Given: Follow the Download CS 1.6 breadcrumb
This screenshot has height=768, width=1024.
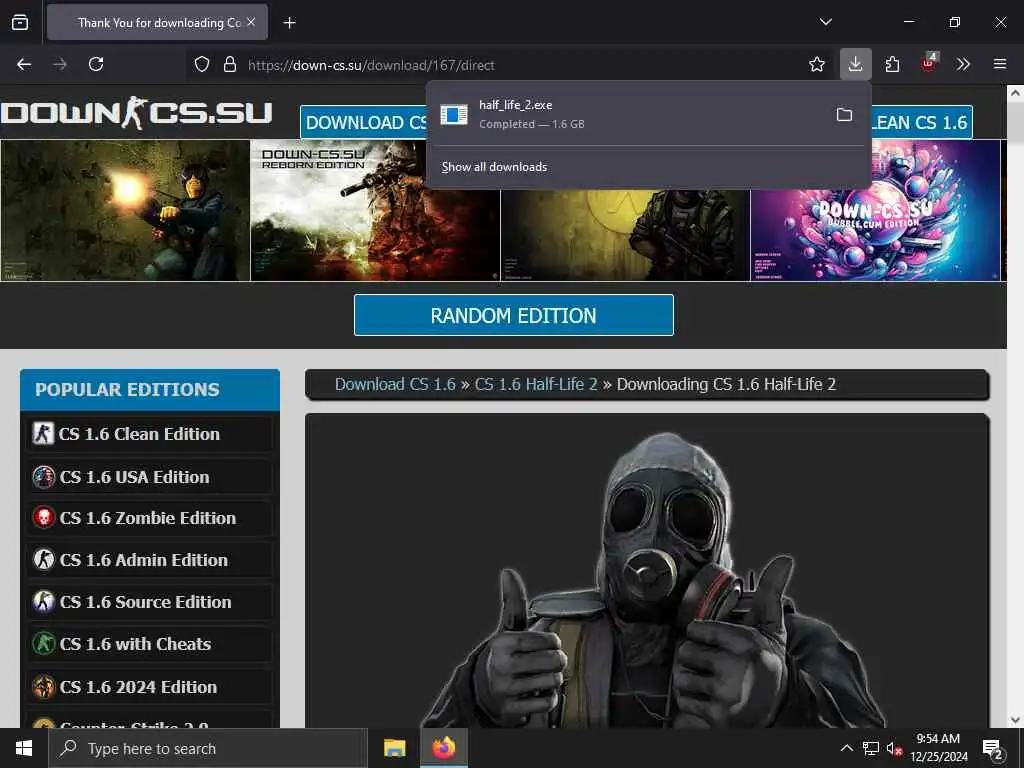Looking at the screenshot, I should tap(395, 384).
